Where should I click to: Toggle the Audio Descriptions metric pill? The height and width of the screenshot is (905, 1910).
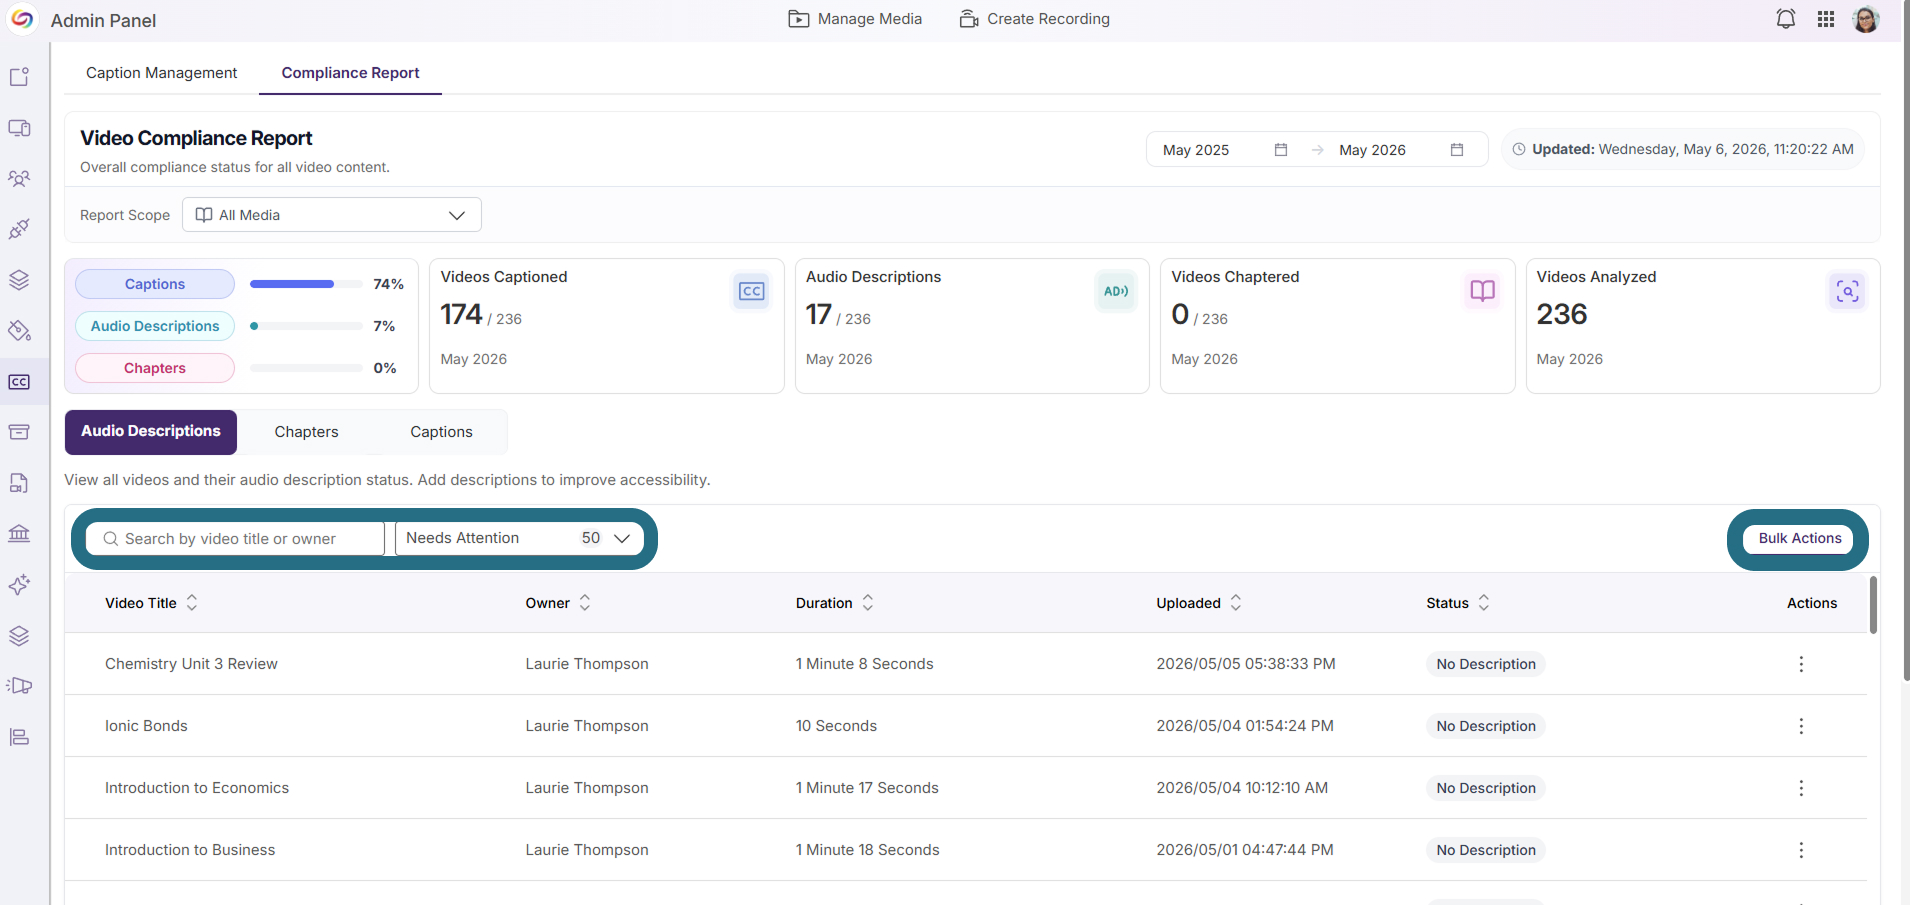tap(155, 326)
